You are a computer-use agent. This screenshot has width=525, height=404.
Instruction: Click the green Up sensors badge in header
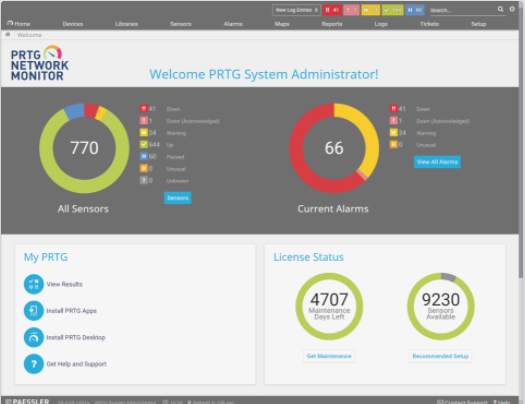(392, 10)
